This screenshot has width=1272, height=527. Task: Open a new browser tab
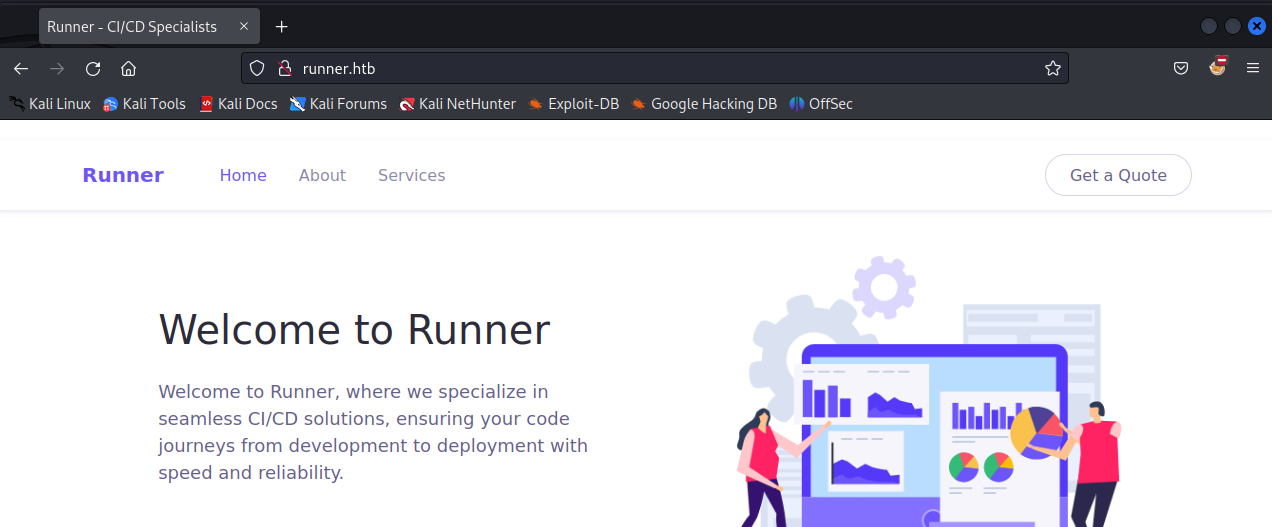click(281, 27)
